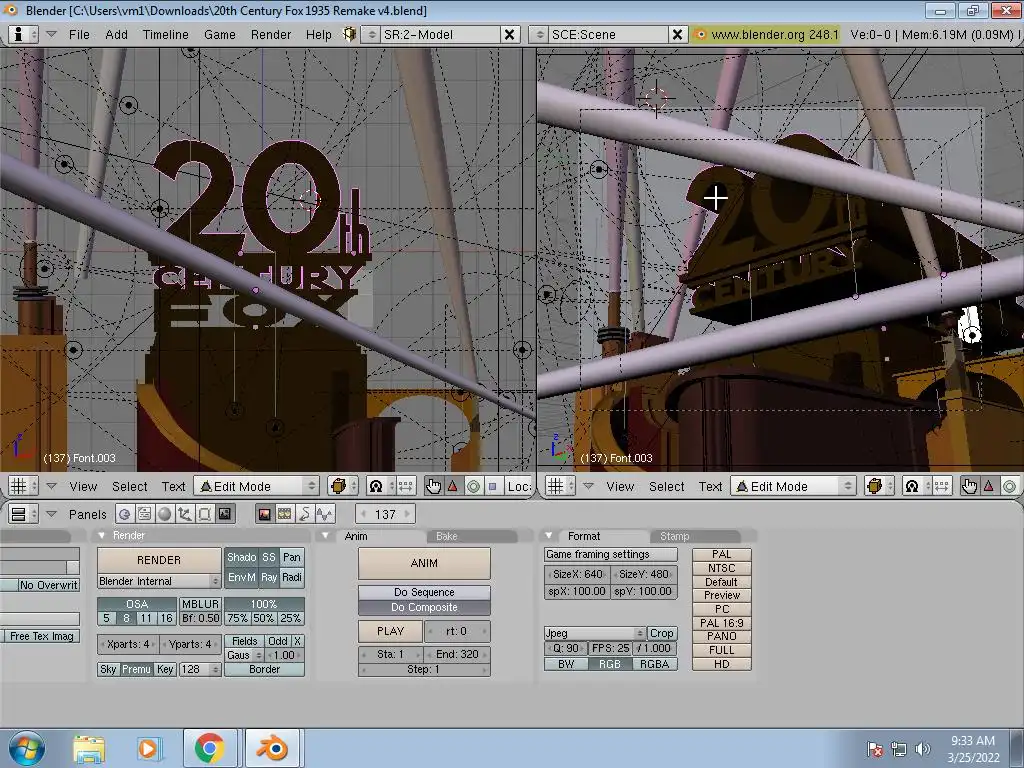Show Render buttons sub-context icon

click(264, 514)
